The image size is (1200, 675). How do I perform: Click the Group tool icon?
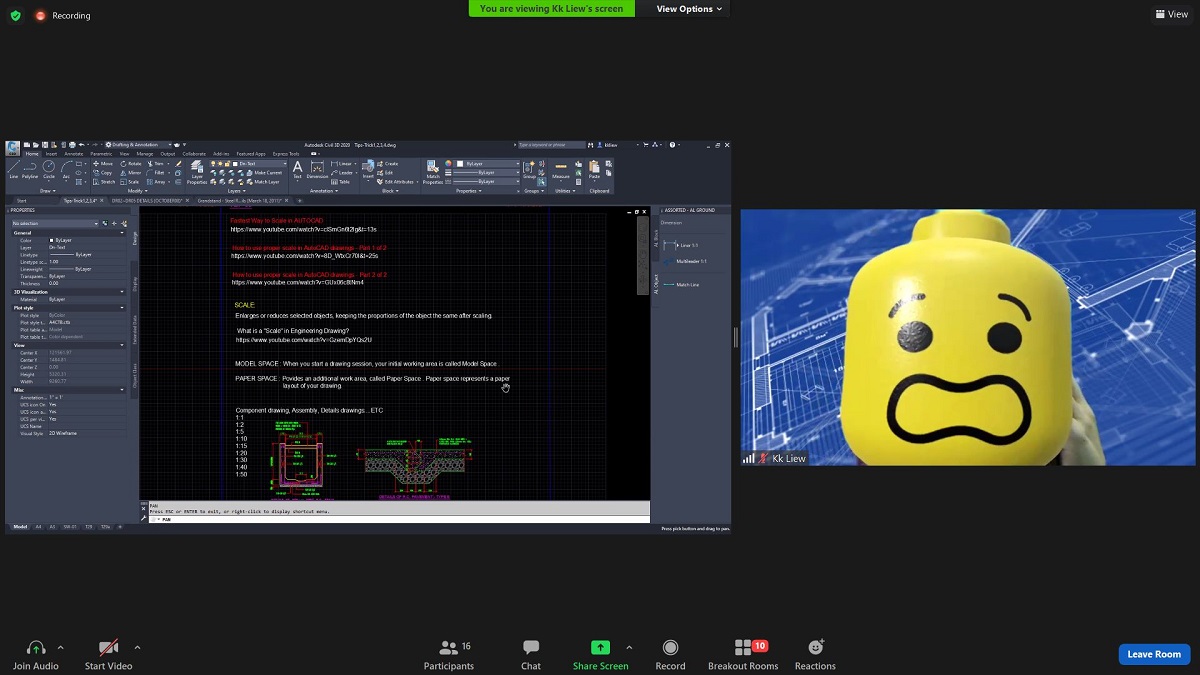[x=529, y=169]
